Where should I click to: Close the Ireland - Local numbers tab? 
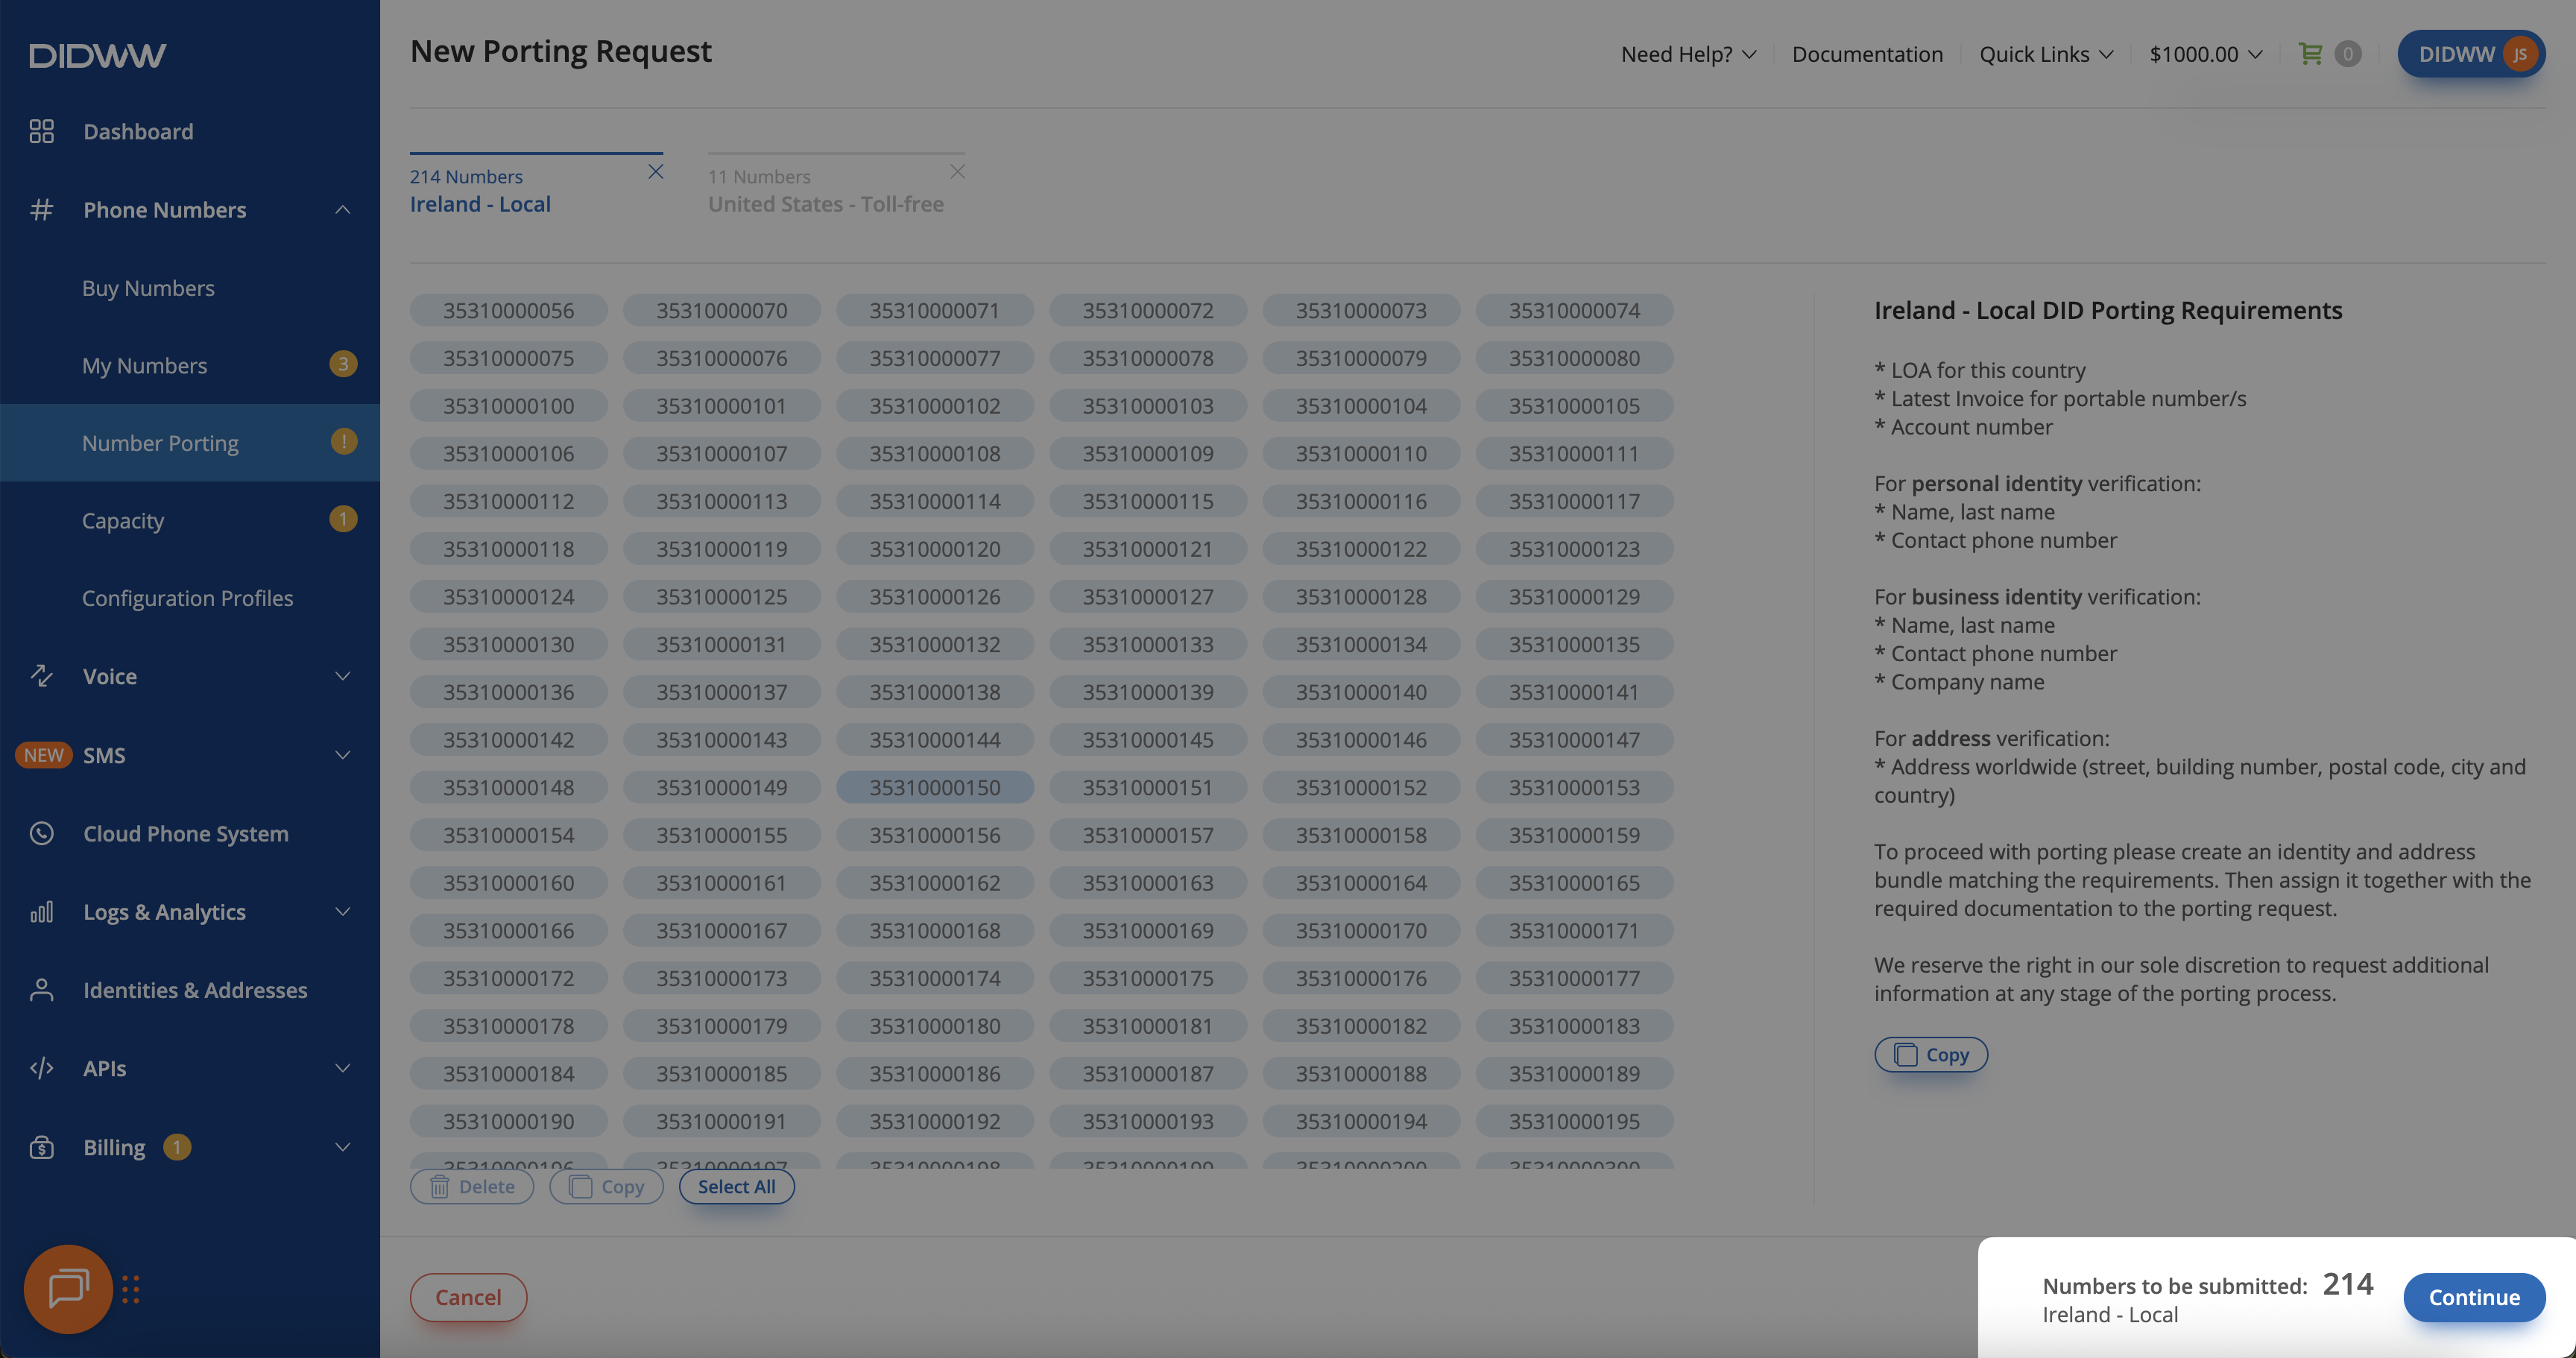(655, 172)
